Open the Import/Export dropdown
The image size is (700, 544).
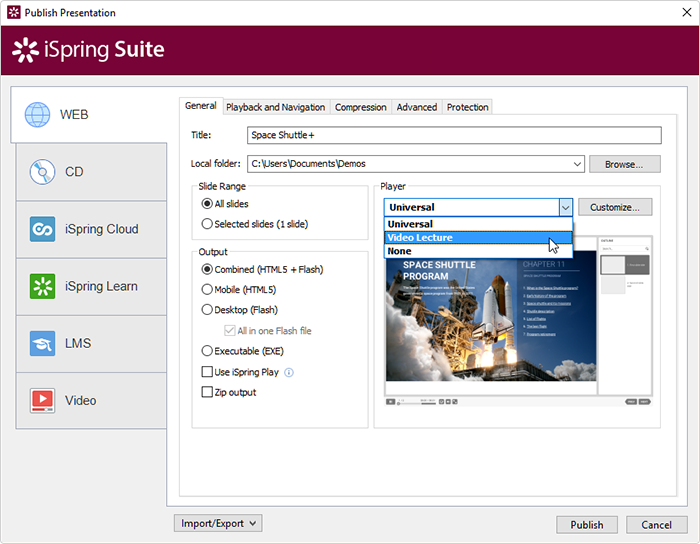tap(218, 523)
